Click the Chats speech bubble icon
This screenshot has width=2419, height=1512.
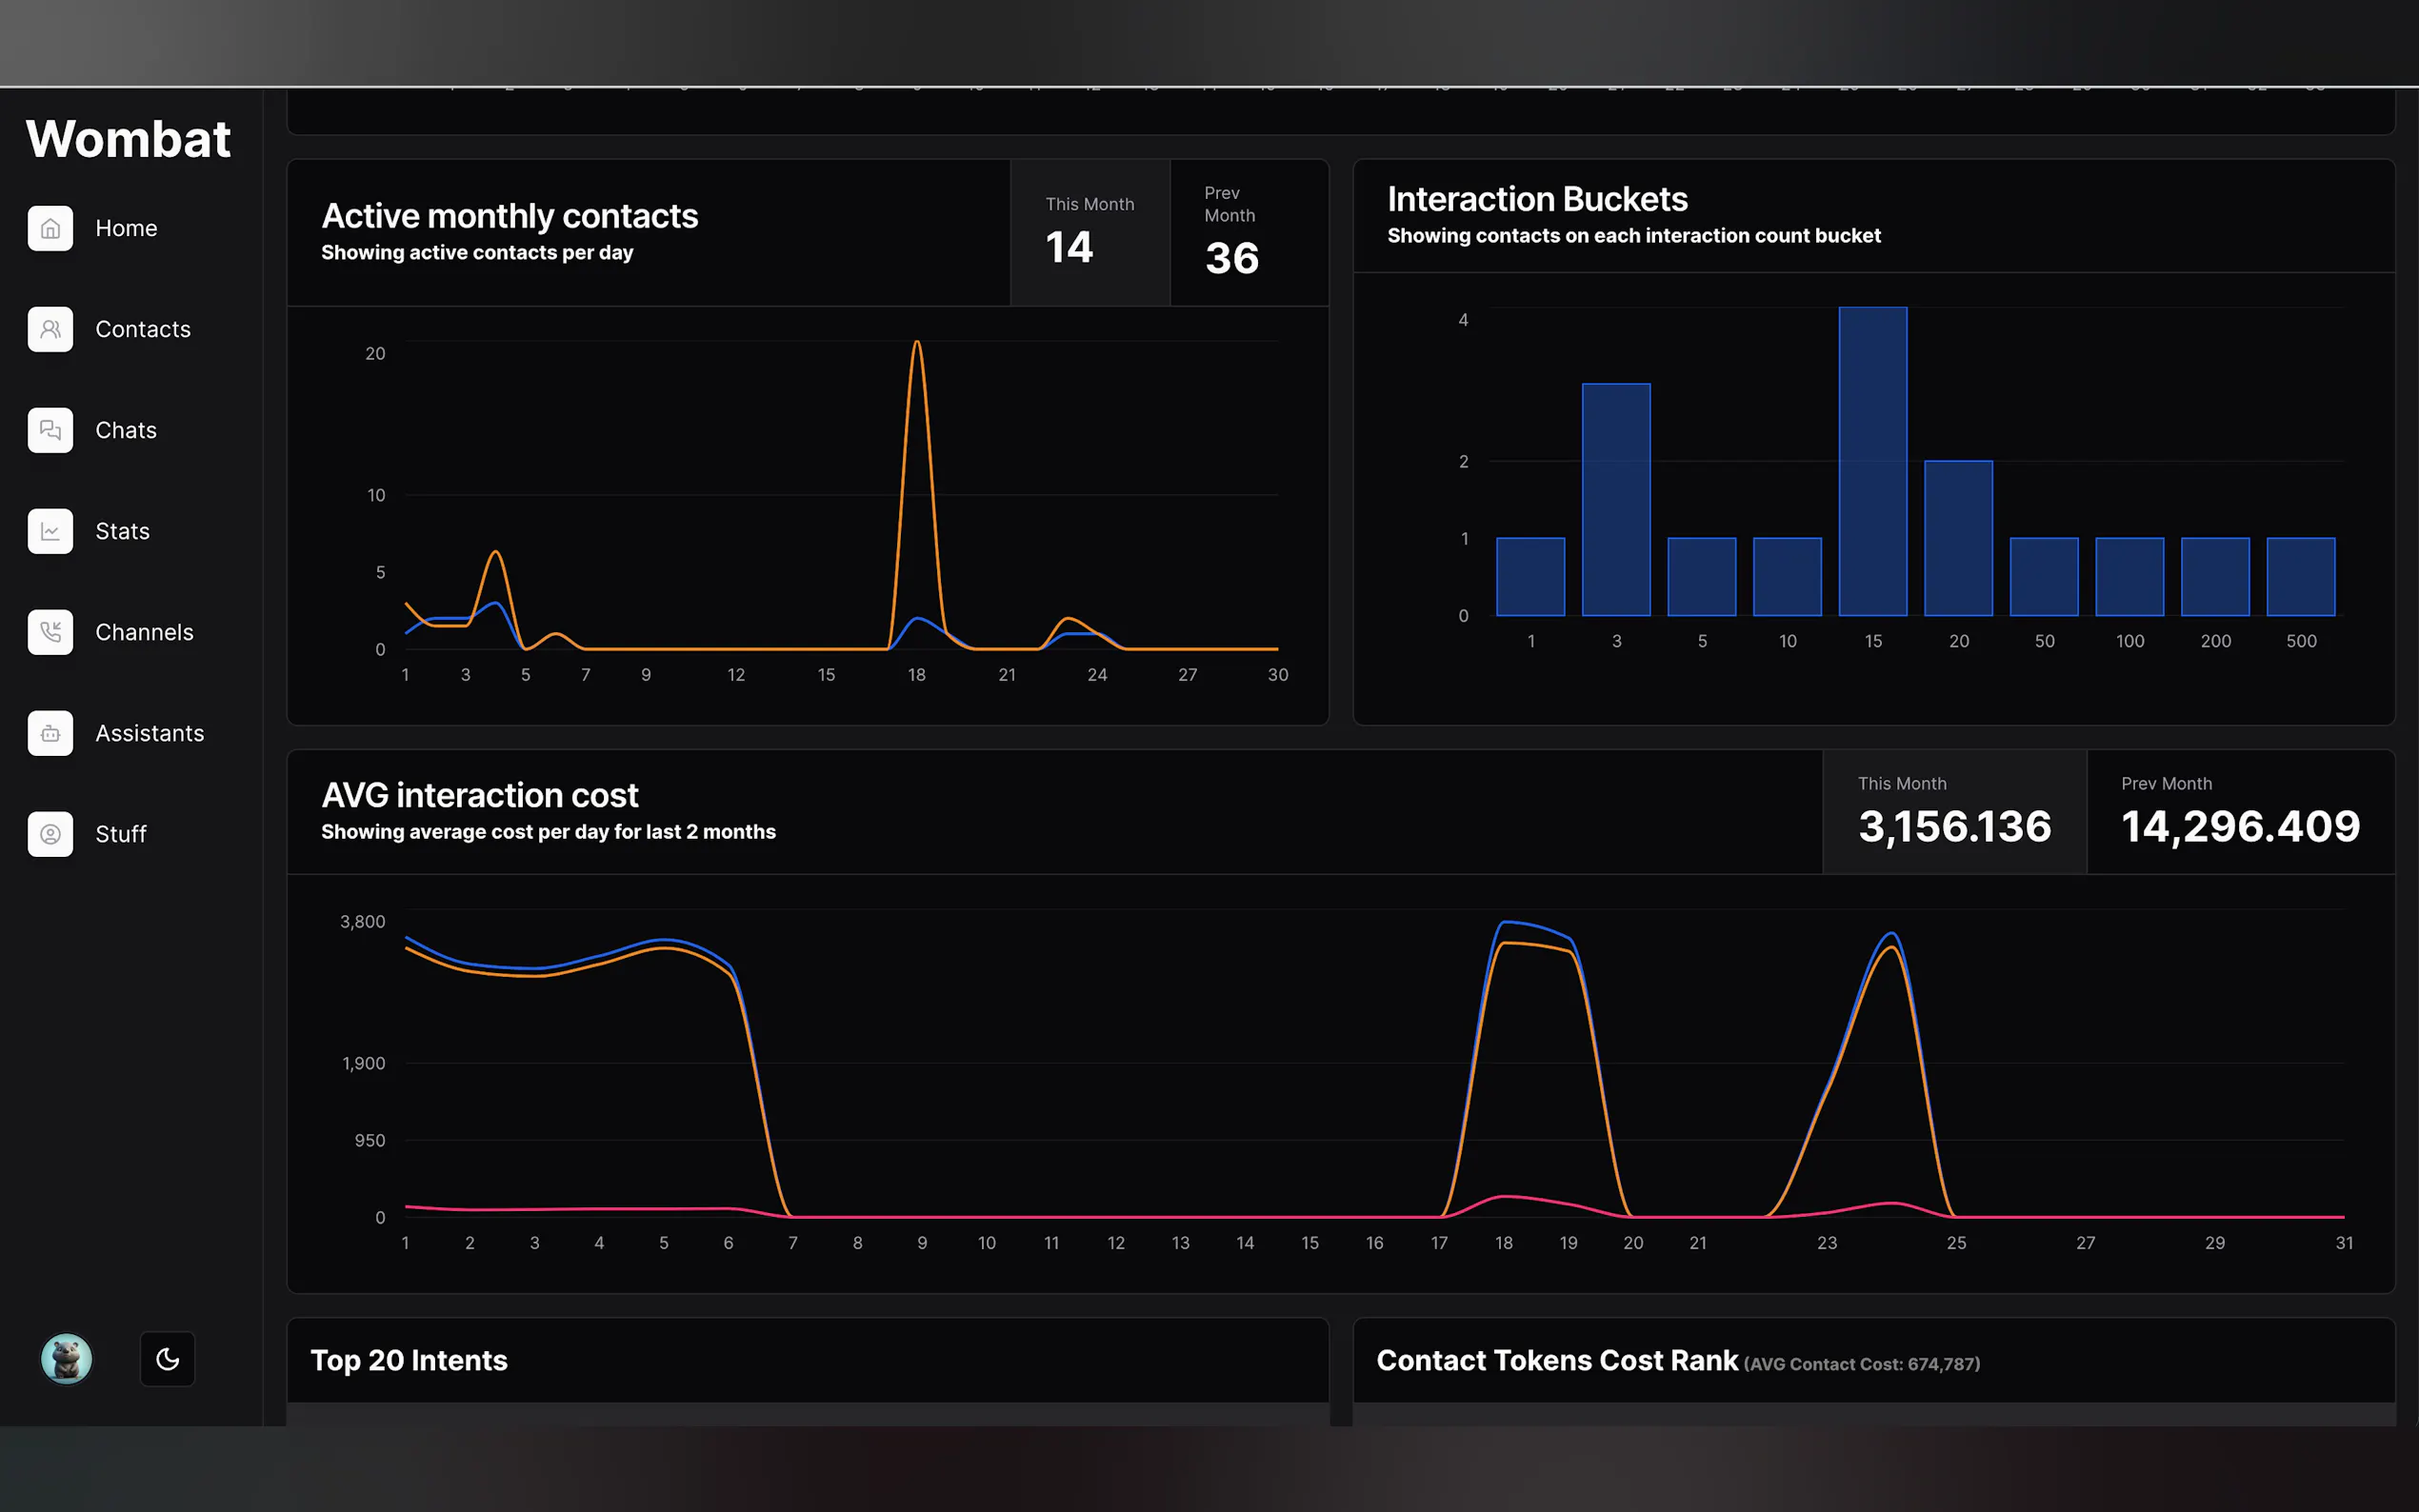(50, 431)
